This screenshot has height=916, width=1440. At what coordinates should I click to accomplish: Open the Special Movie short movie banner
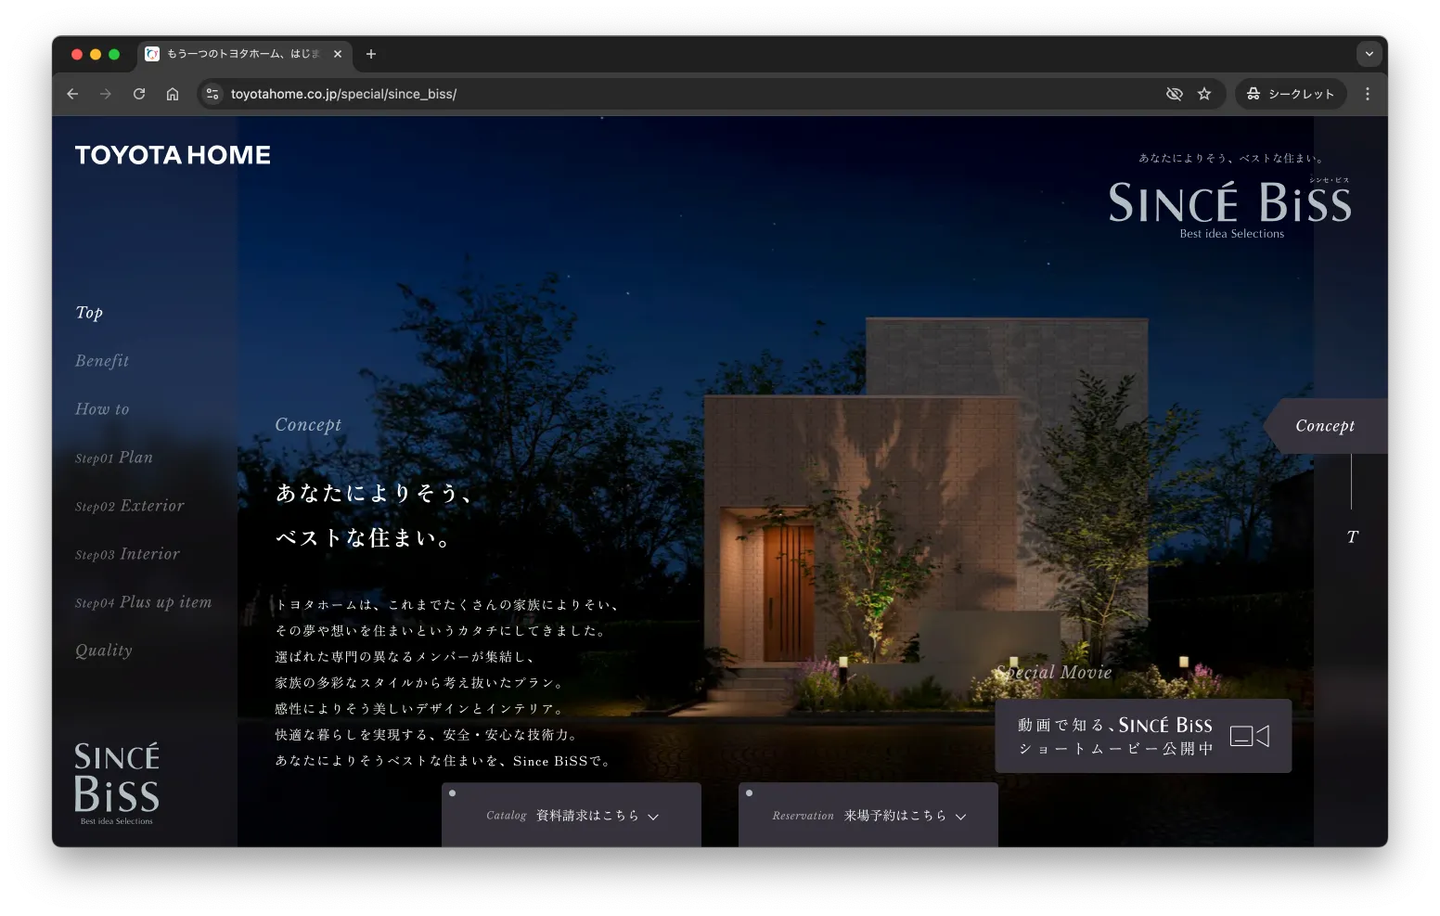(1143, 736)
